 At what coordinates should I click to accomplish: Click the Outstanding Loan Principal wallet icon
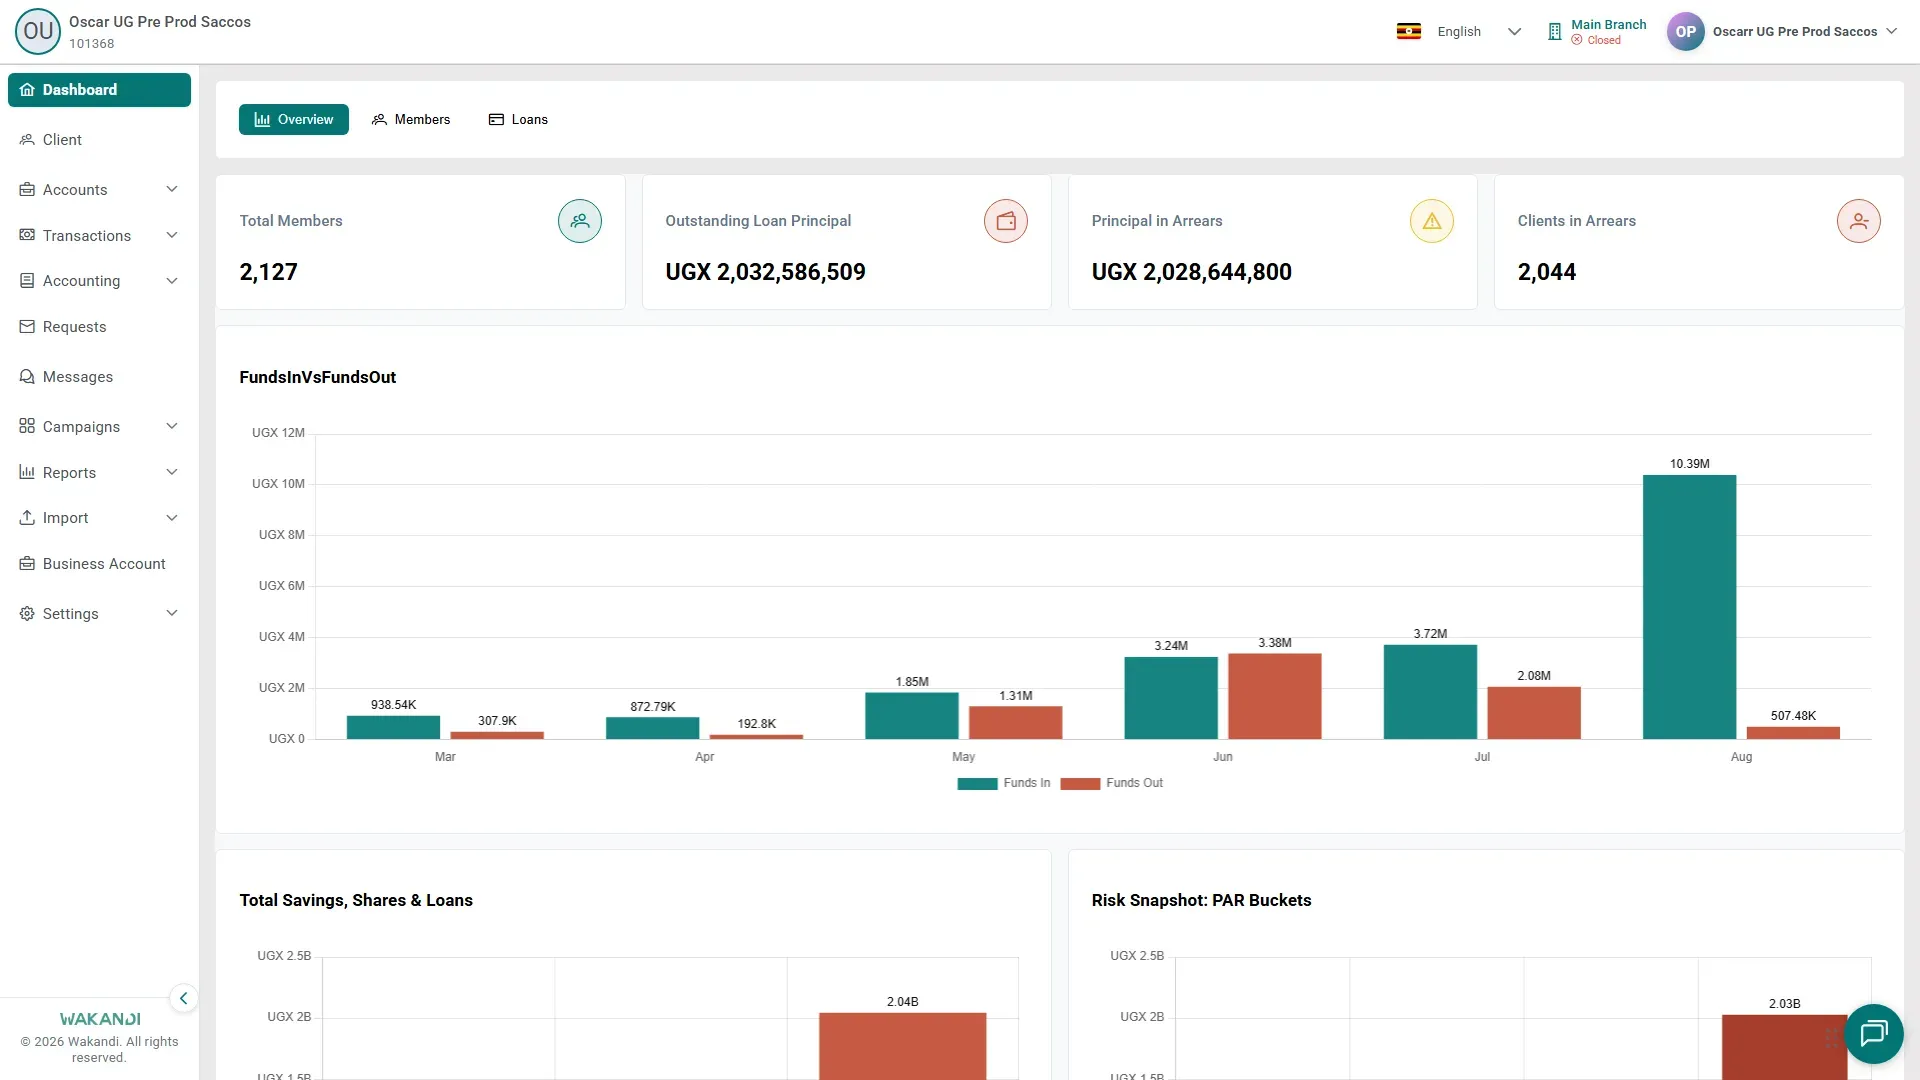[1006, 221]
